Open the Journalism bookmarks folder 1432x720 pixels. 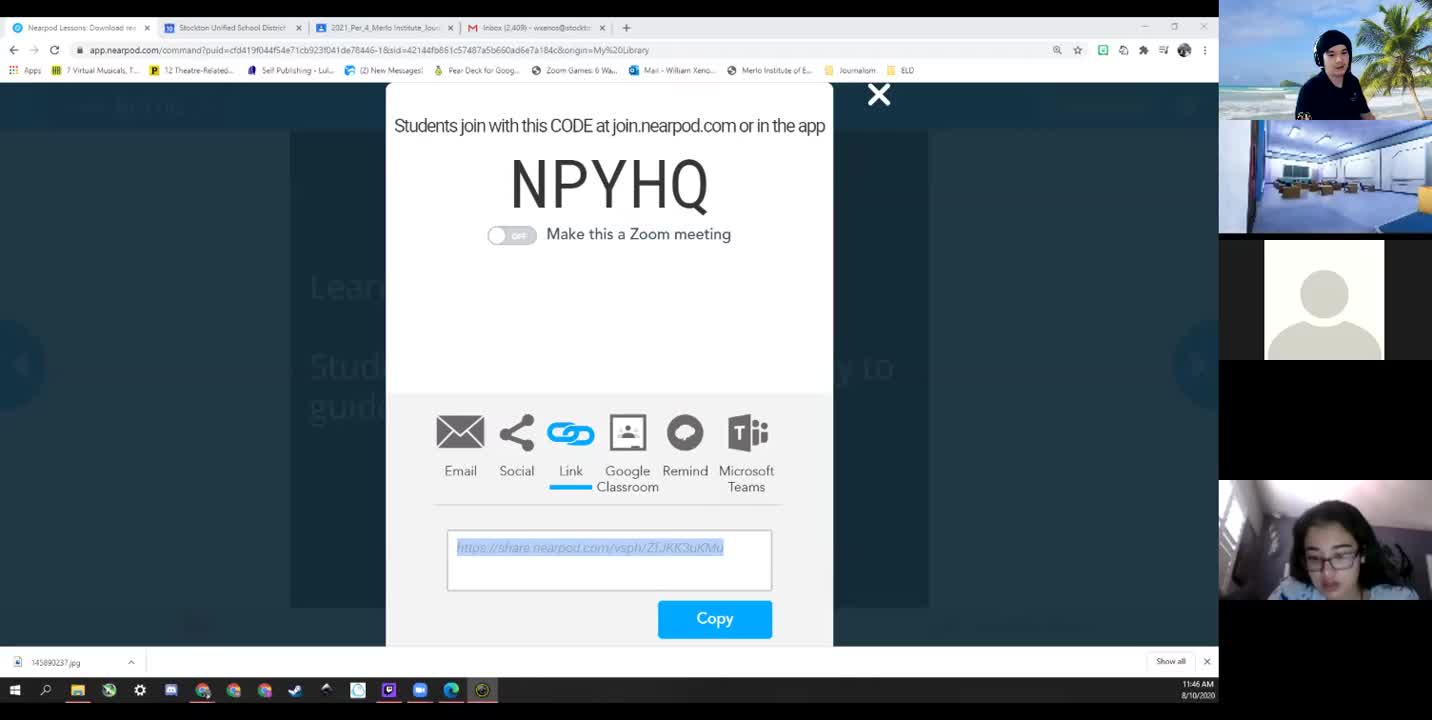point(850,71)
